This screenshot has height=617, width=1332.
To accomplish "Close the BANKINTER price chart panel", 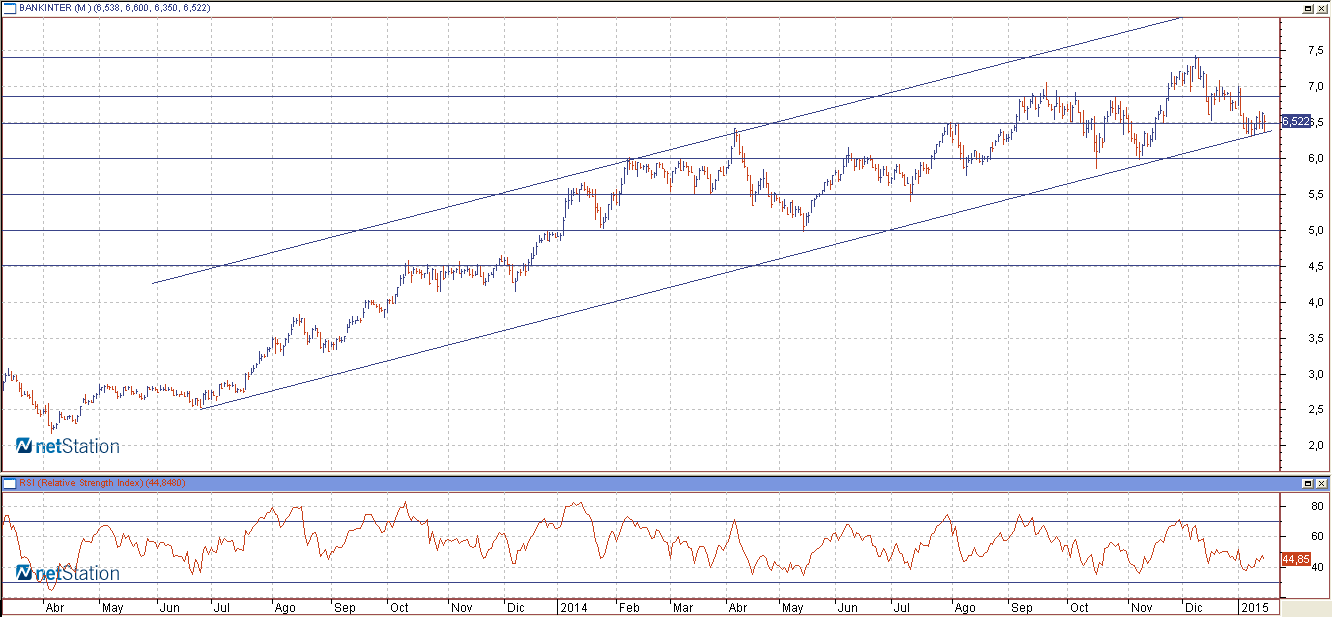I will coord(1321,7).
